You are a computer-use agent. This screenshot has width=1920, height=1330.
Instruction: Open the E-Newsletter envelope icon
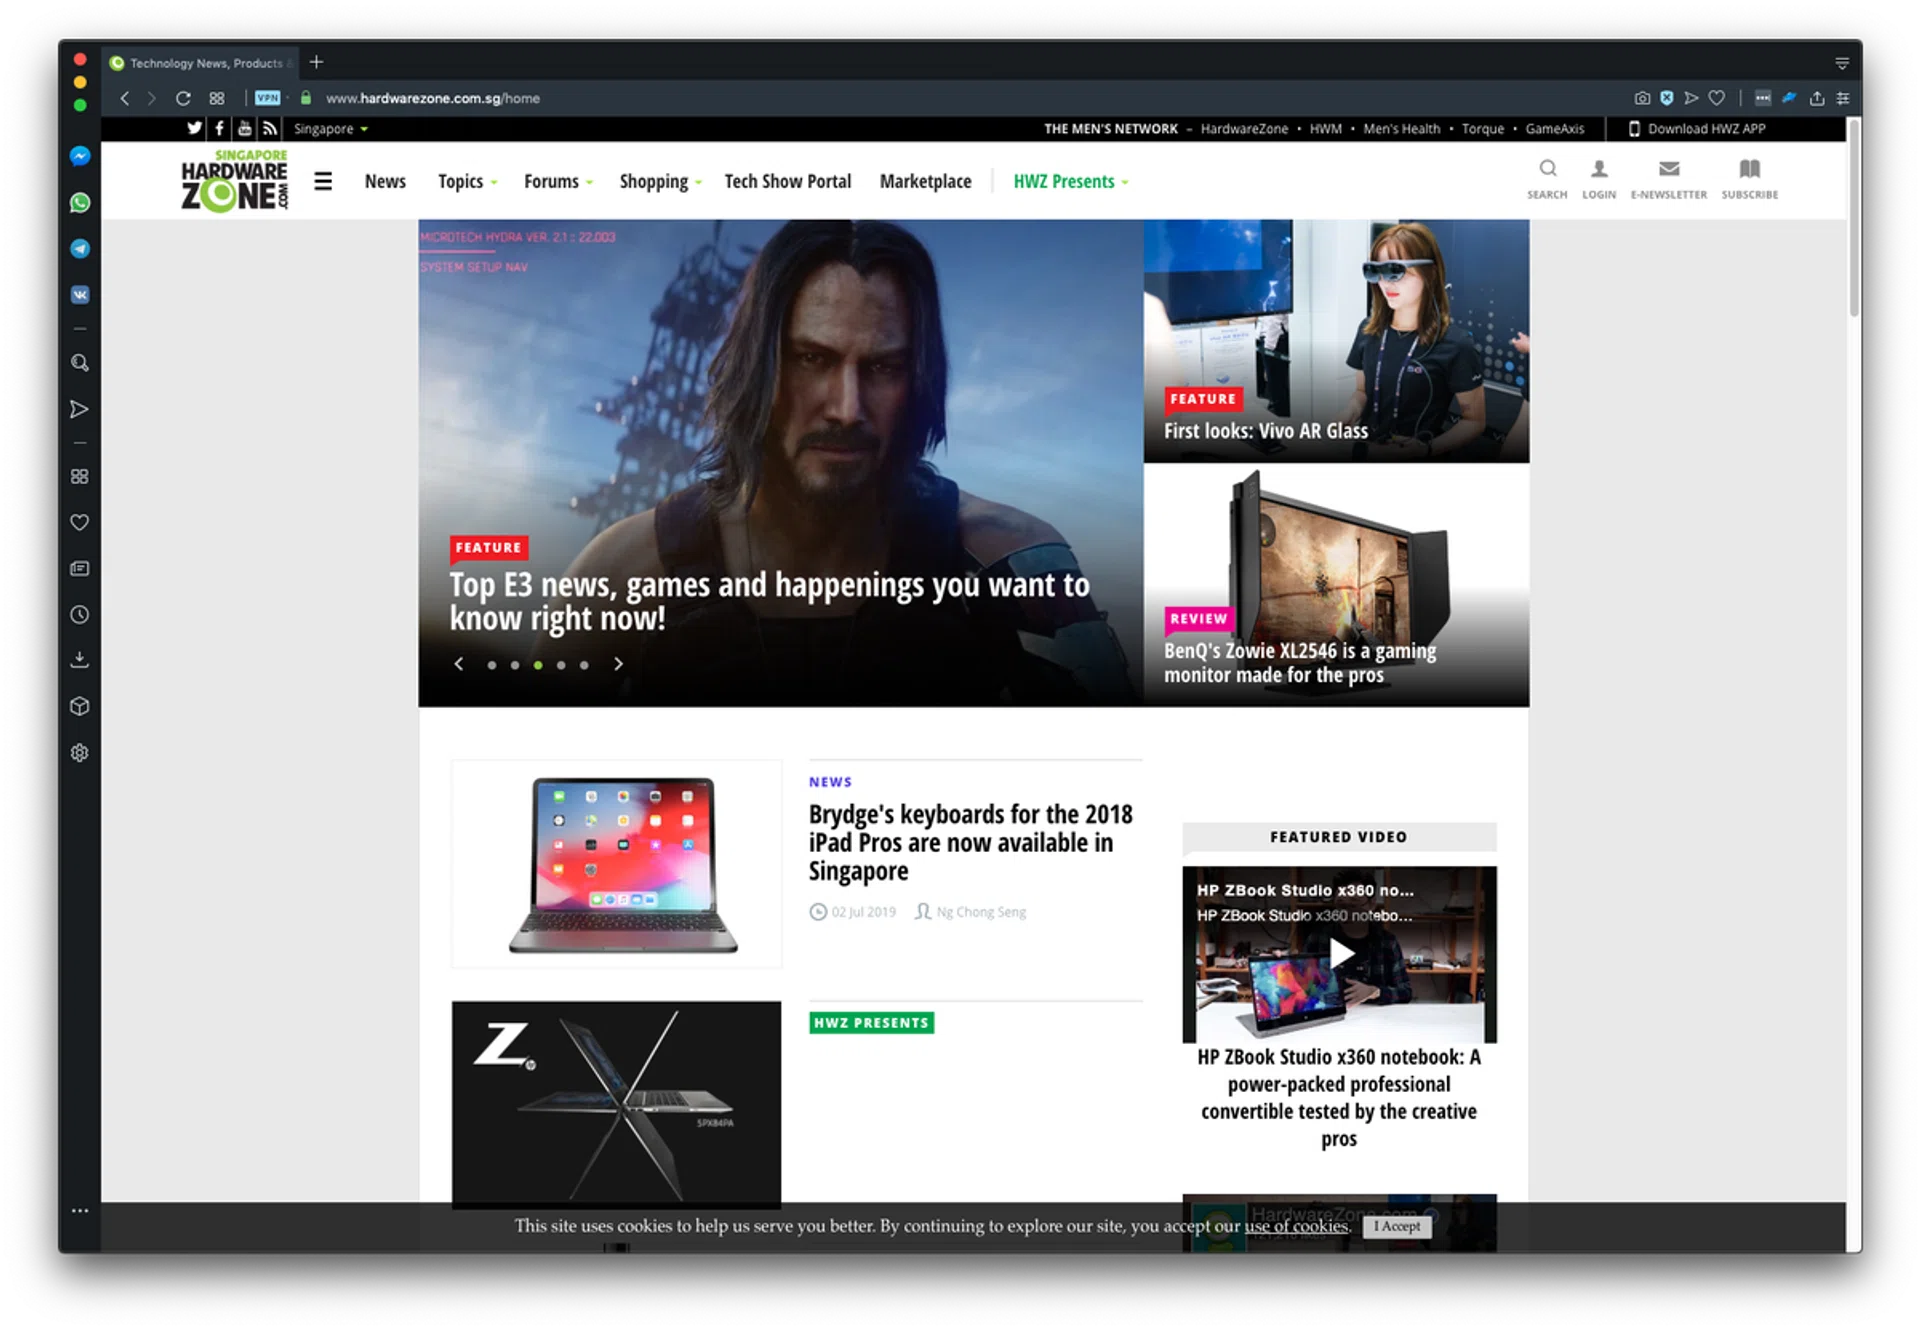pyautogui.click(x=1668, y=169)
